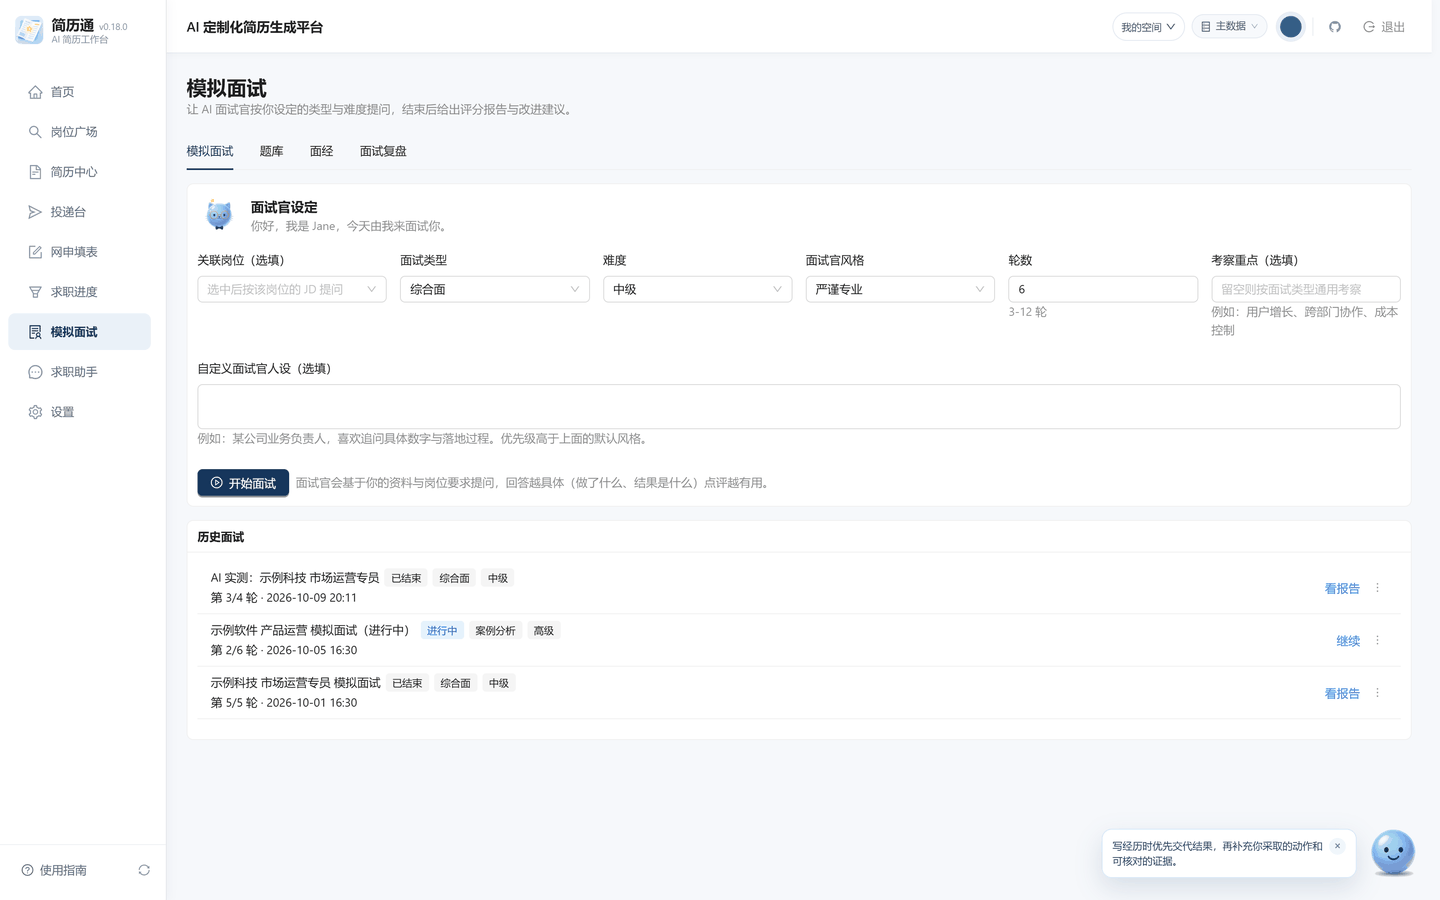Screen dimensions: 1440x900
Task: Open more options for AI 实测 interview
Action: click(1377, 588)
